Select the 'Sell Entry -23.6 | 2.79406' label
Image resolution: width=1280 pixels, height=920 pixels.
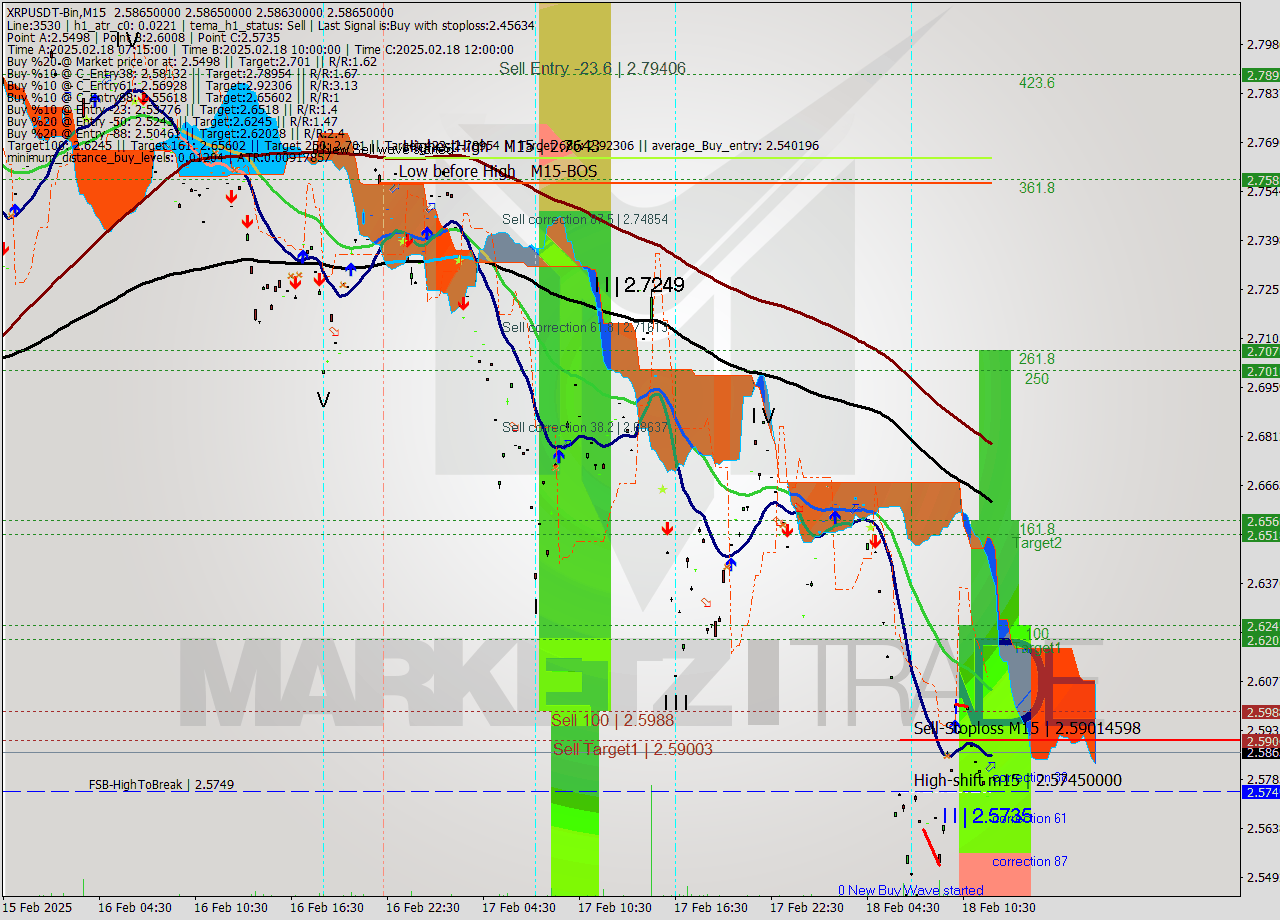592,69
